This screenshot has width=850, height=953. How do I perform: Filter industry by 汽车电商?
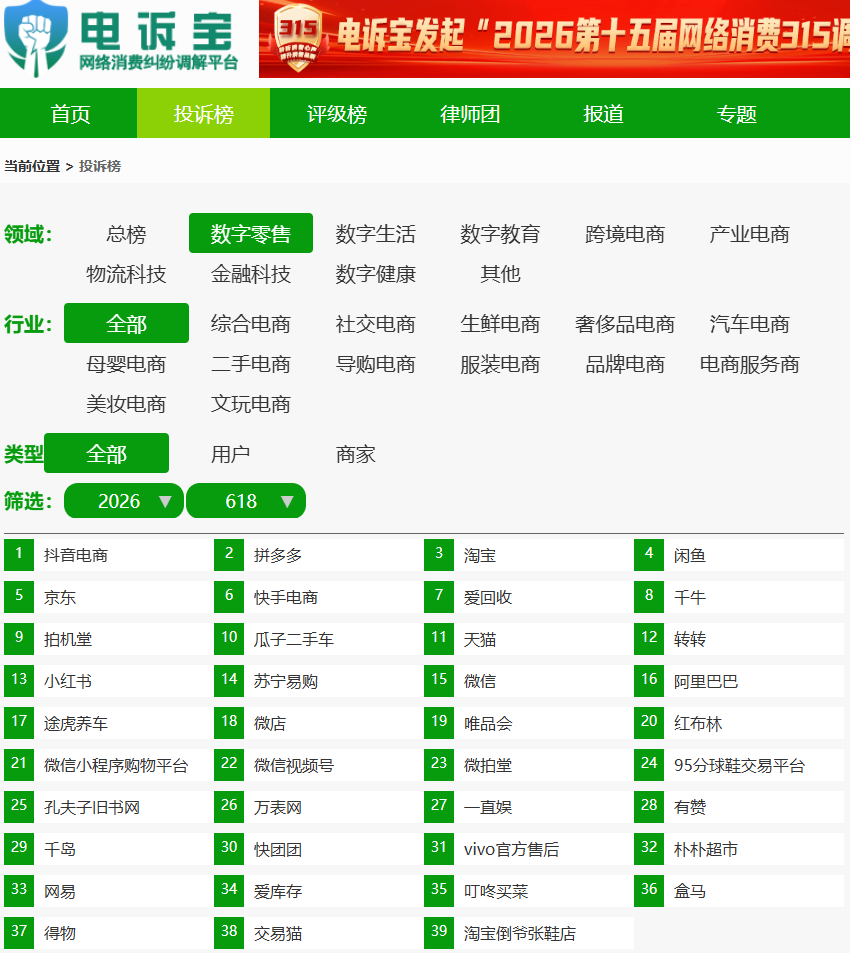tap(749, 323)
